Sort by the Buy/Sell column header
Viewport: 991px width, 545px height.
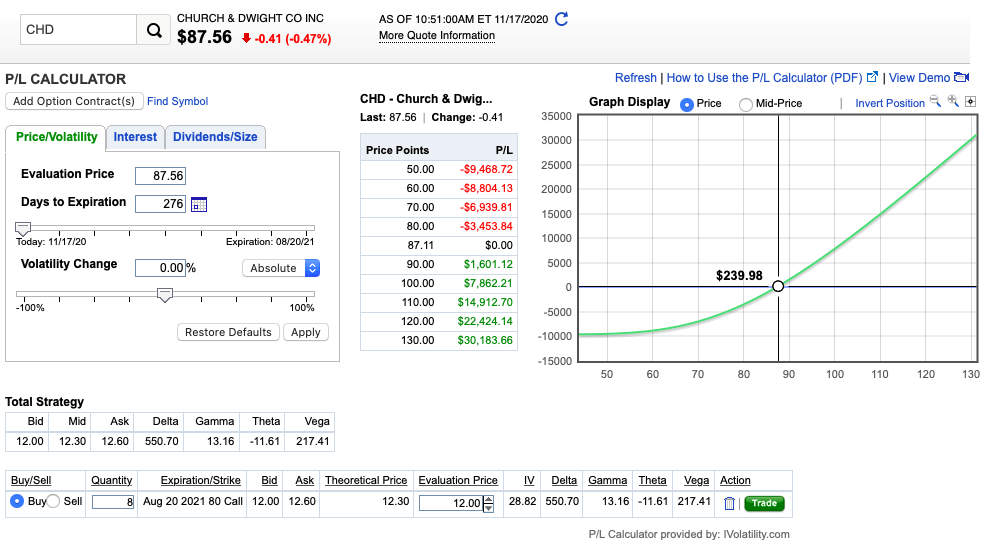[x=31, y=481]
